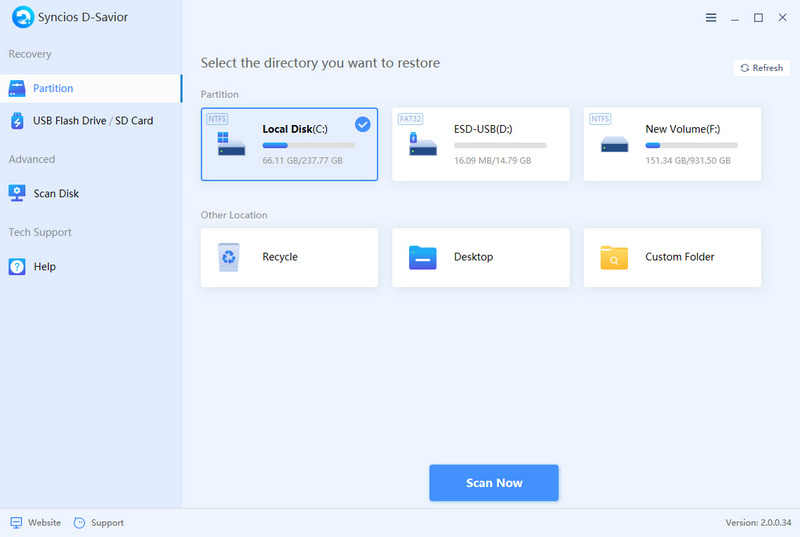The image size is (800, 537).
Task: Select the New Volume(F:) partition card
Action: click(672, 144)
